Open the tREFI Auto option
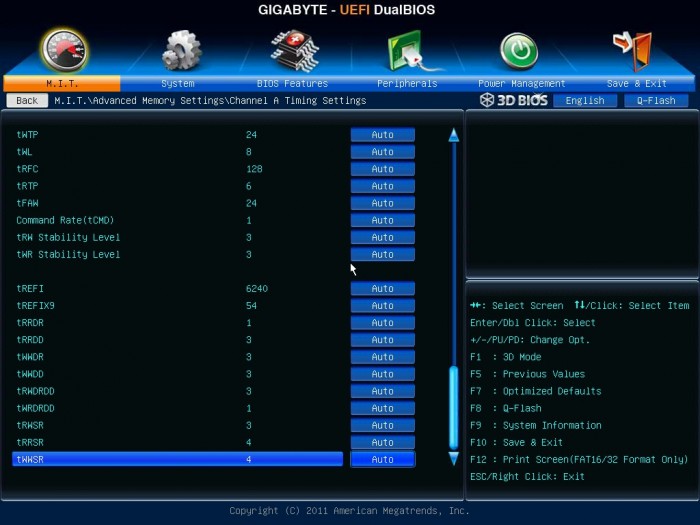 (383, 289)
